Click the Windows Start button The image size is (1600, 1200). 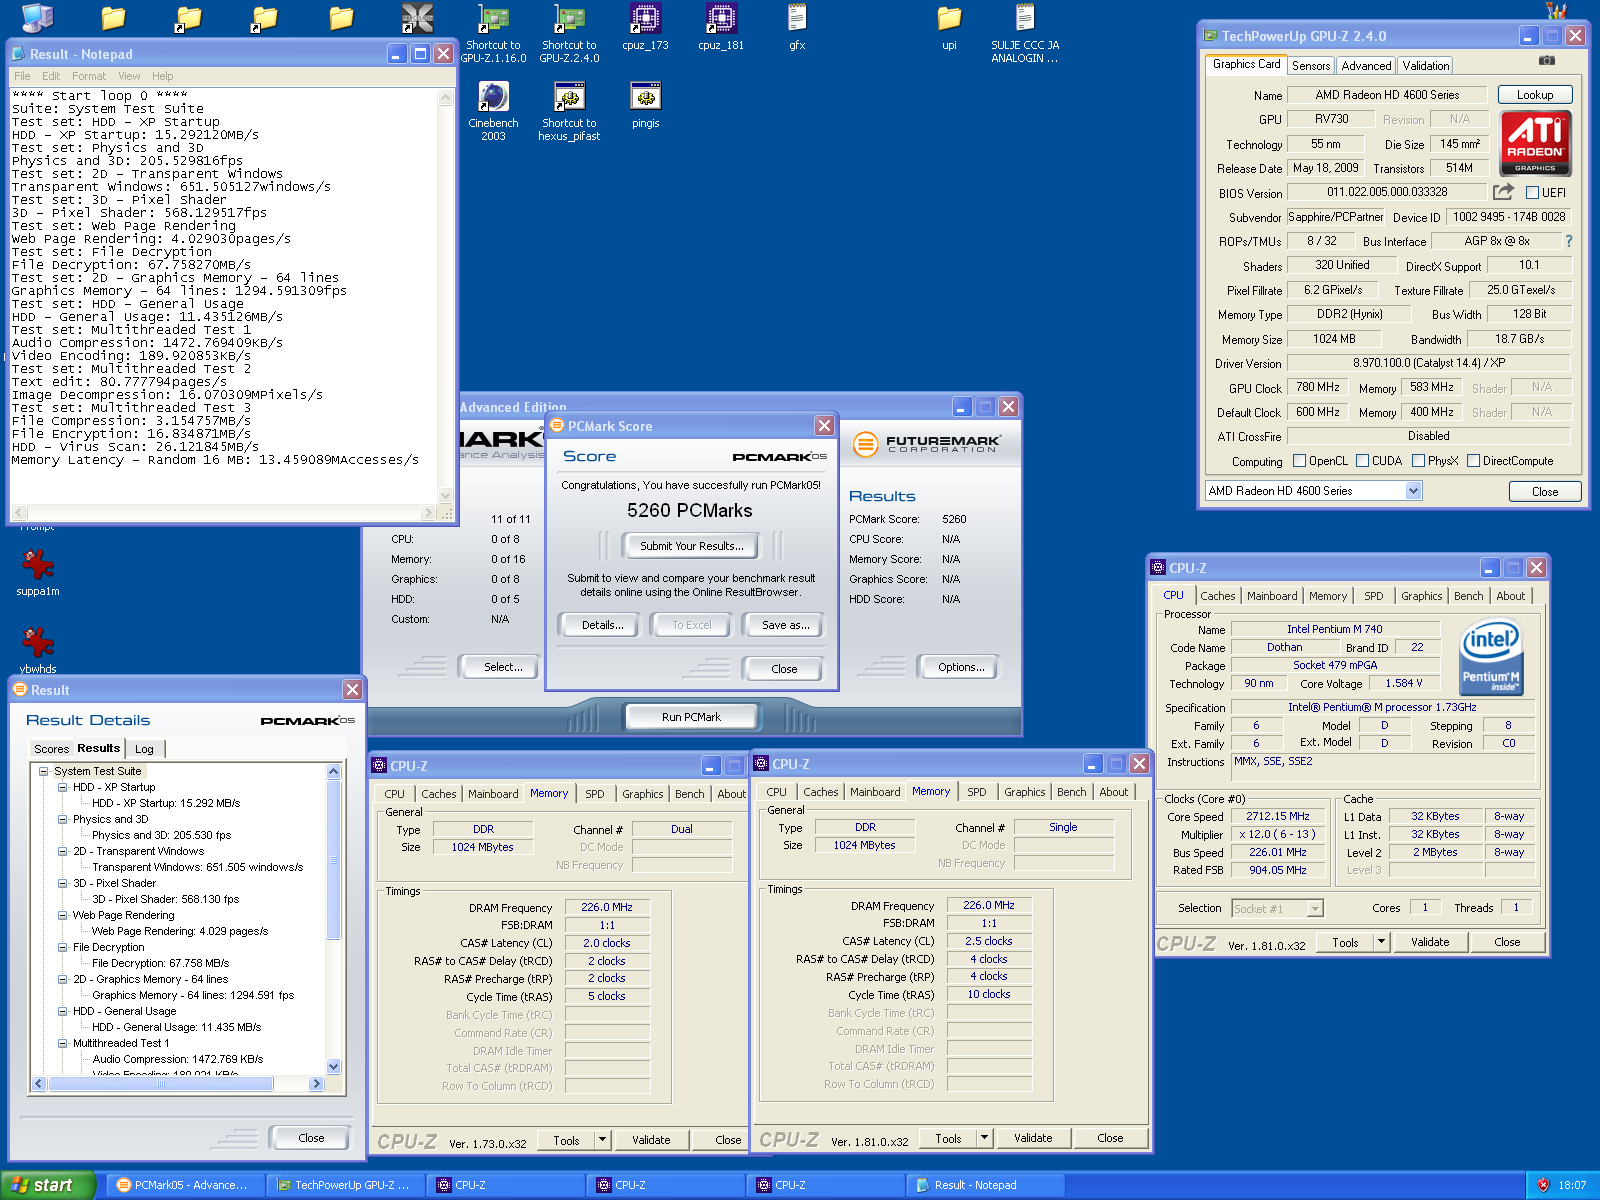[x=48, y=1185]
